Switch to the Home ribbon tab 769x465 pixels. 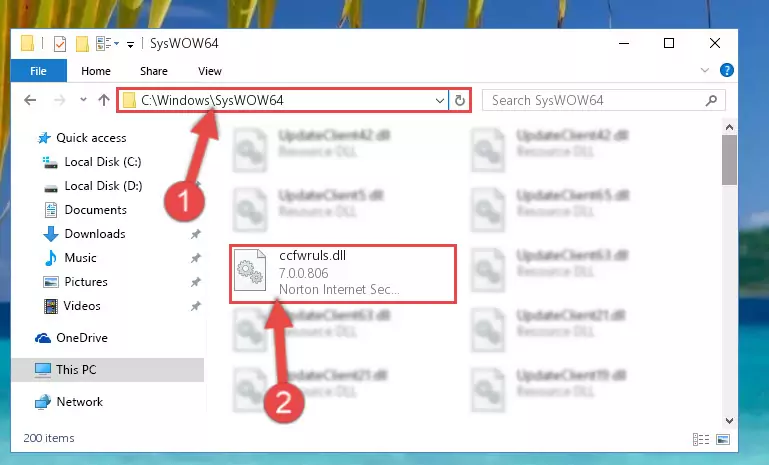tap(96, 71)
